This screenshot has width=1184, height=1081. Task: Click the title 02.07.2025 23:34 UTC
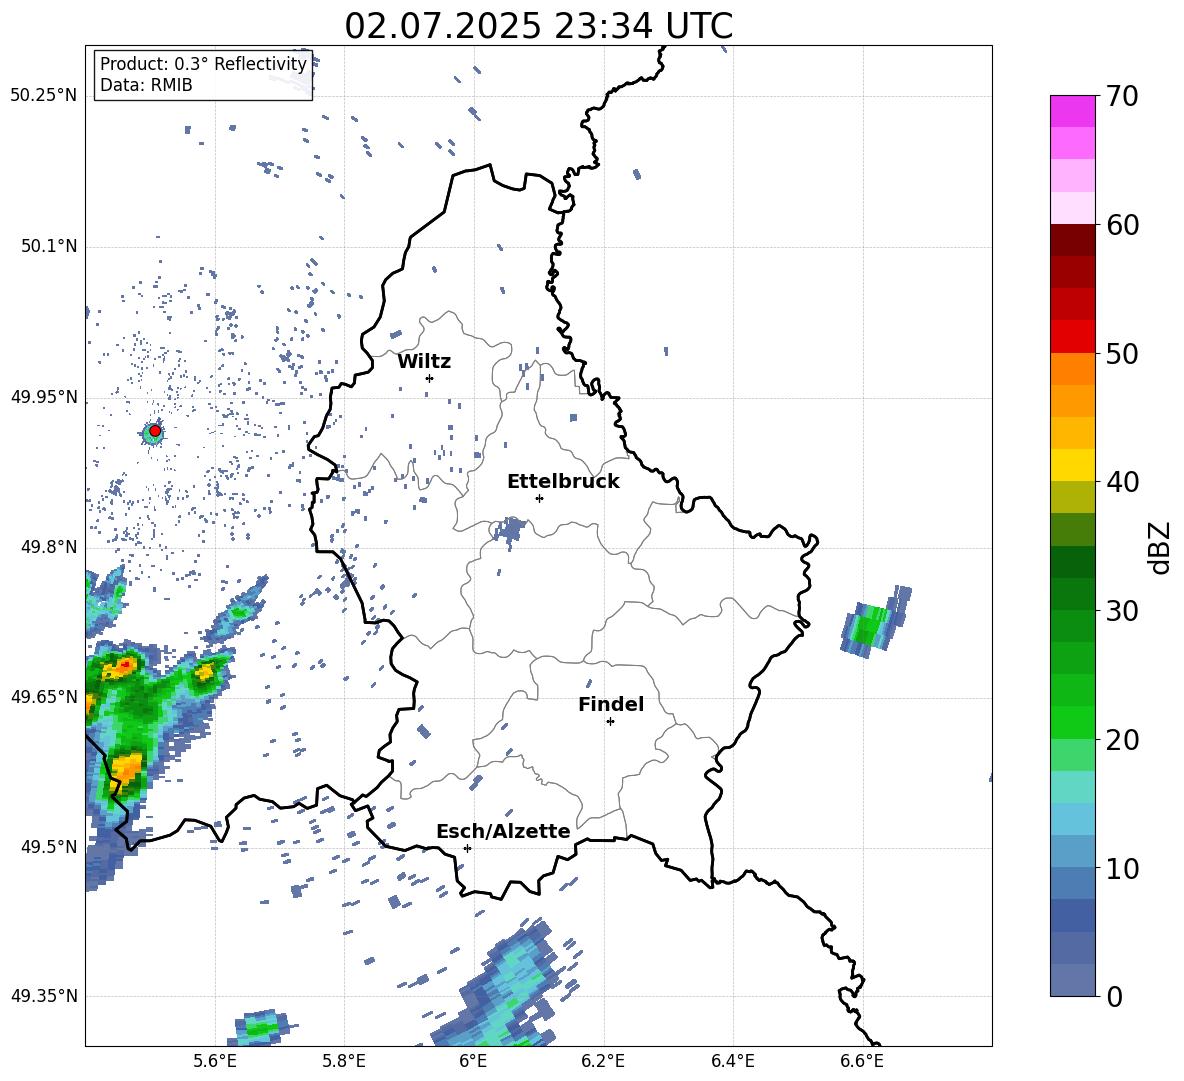point(538,26)
